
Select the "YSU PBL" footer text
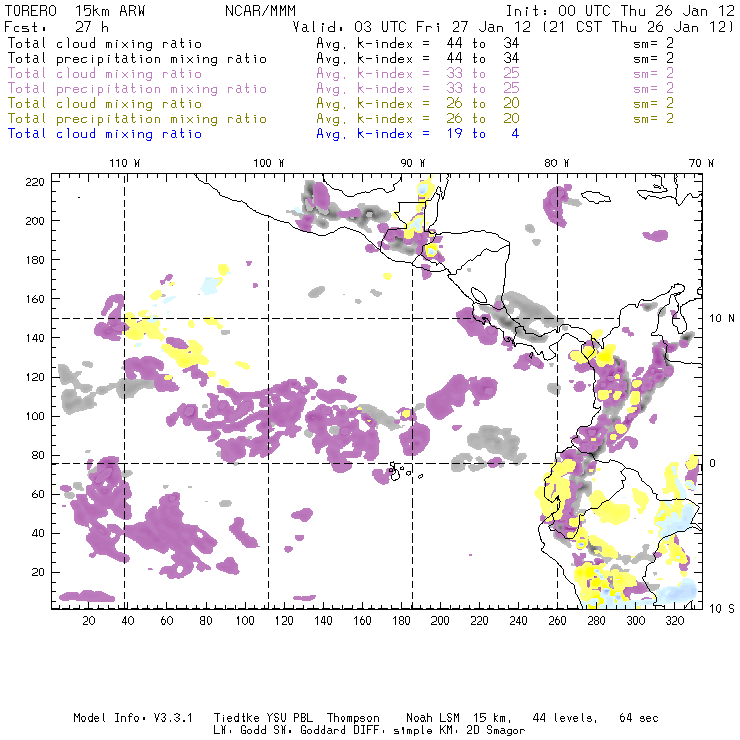[x=290, y=718]
